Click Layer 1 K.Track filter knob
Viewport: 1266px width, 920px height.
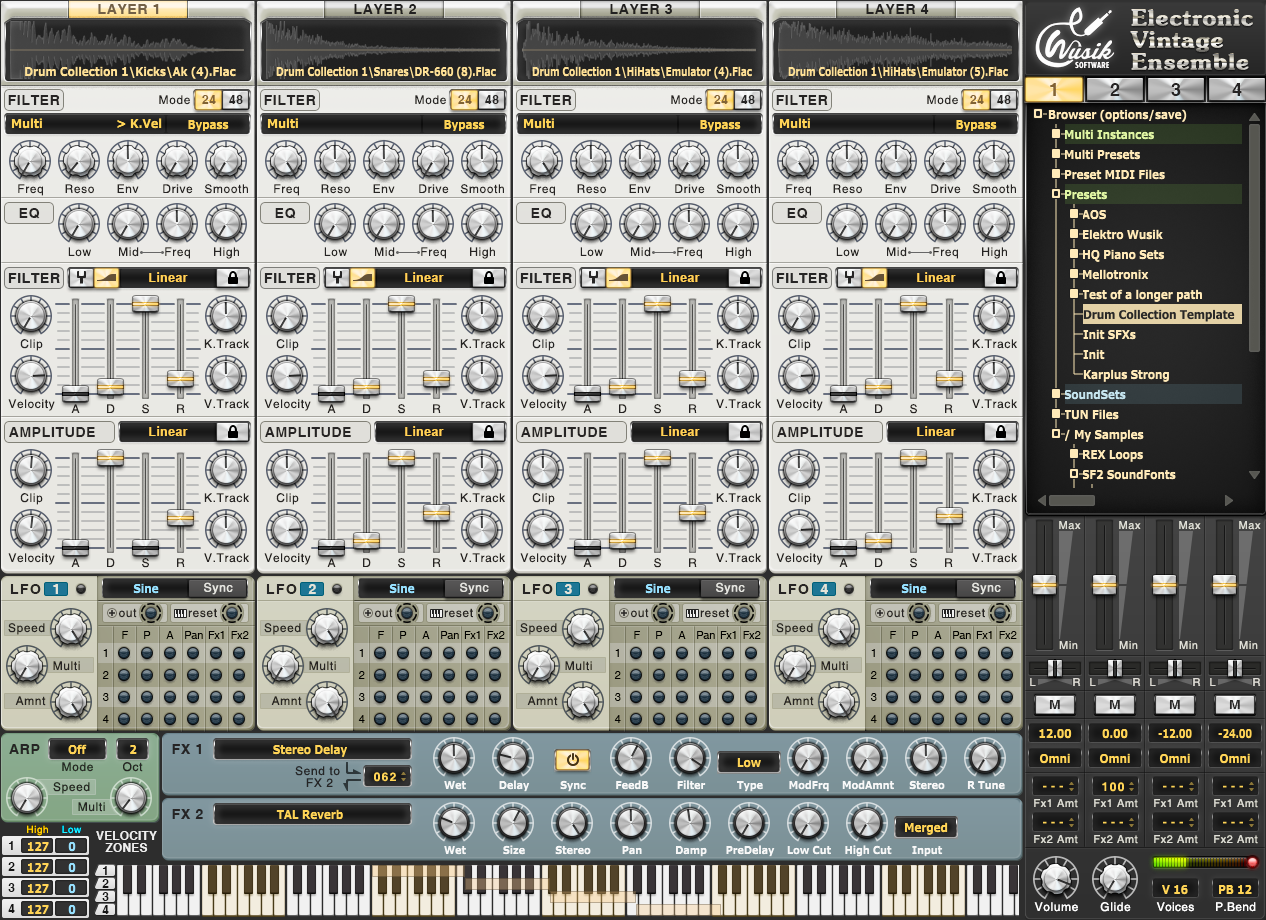[226, 315]
